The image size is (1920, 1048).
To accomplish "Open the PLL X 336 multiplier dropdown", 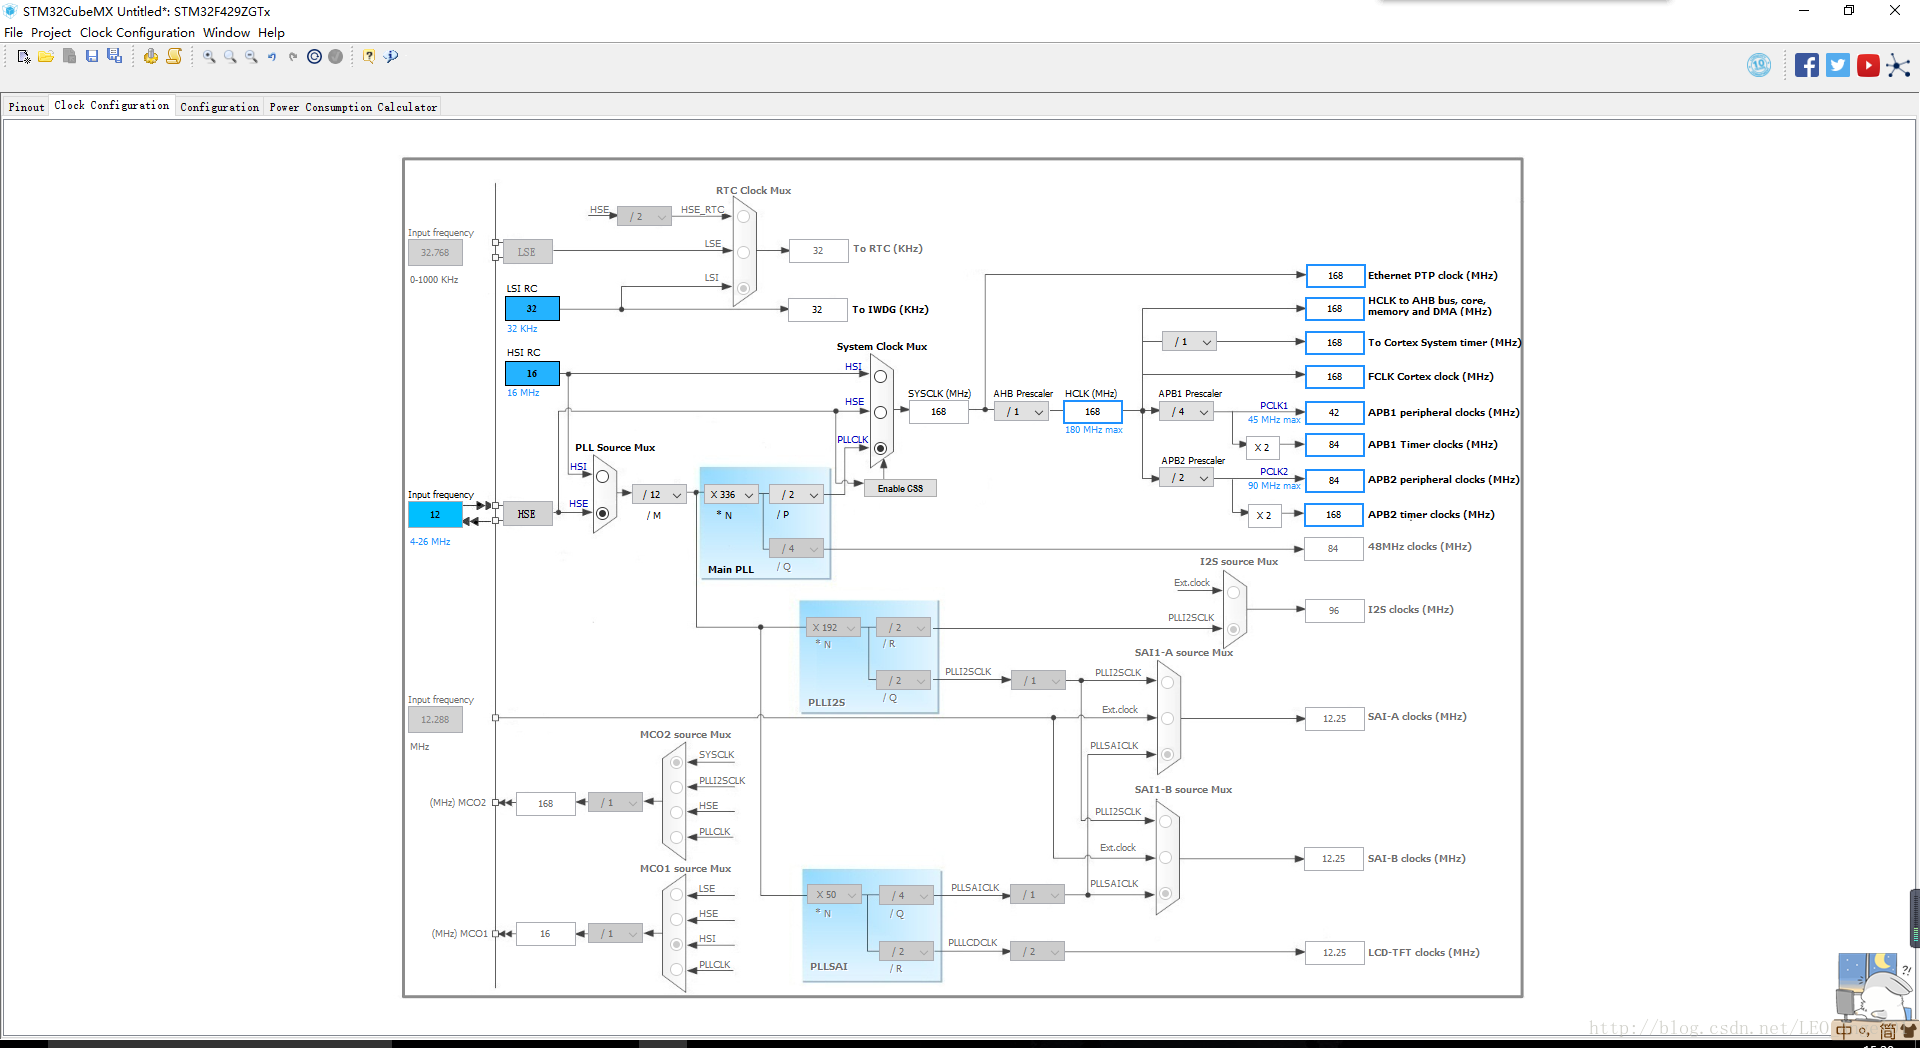I will tap(731, 495).
